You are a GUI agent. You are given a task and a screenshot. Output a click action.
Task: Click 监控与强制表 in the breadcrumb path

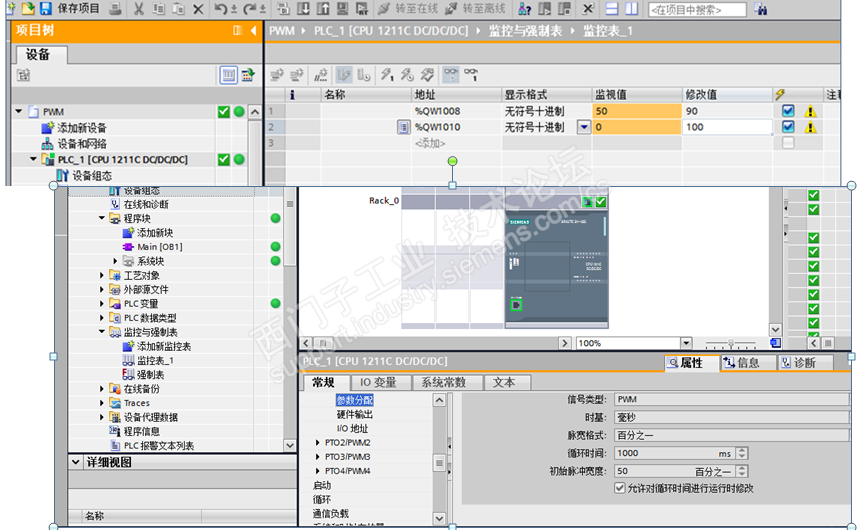tap(525, 31)
